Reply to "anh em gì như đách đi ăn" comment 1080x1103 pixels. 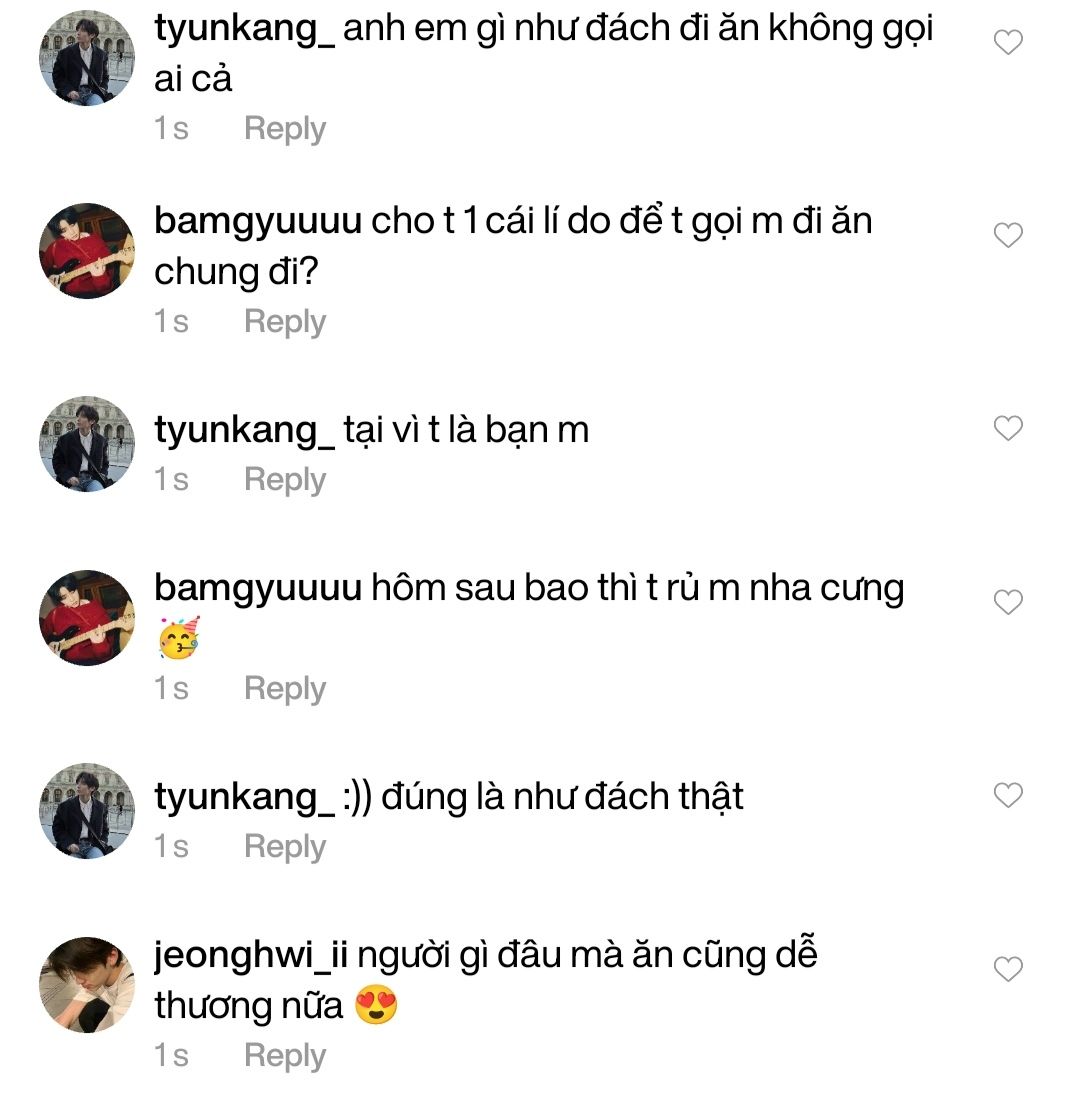point(285,129)
